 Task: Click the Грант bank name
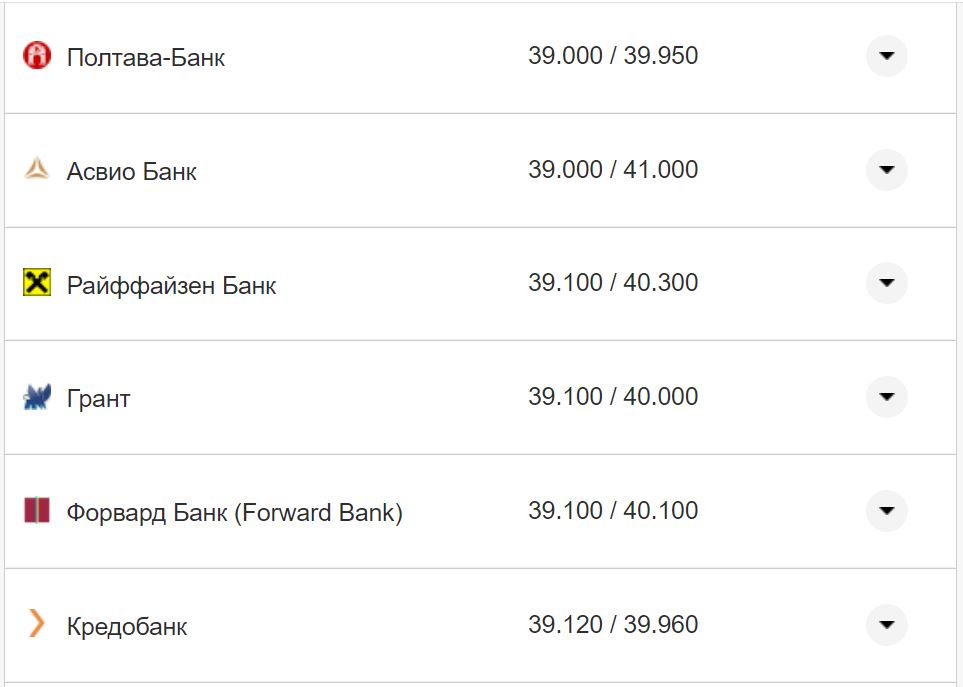(x=99, y=399)
